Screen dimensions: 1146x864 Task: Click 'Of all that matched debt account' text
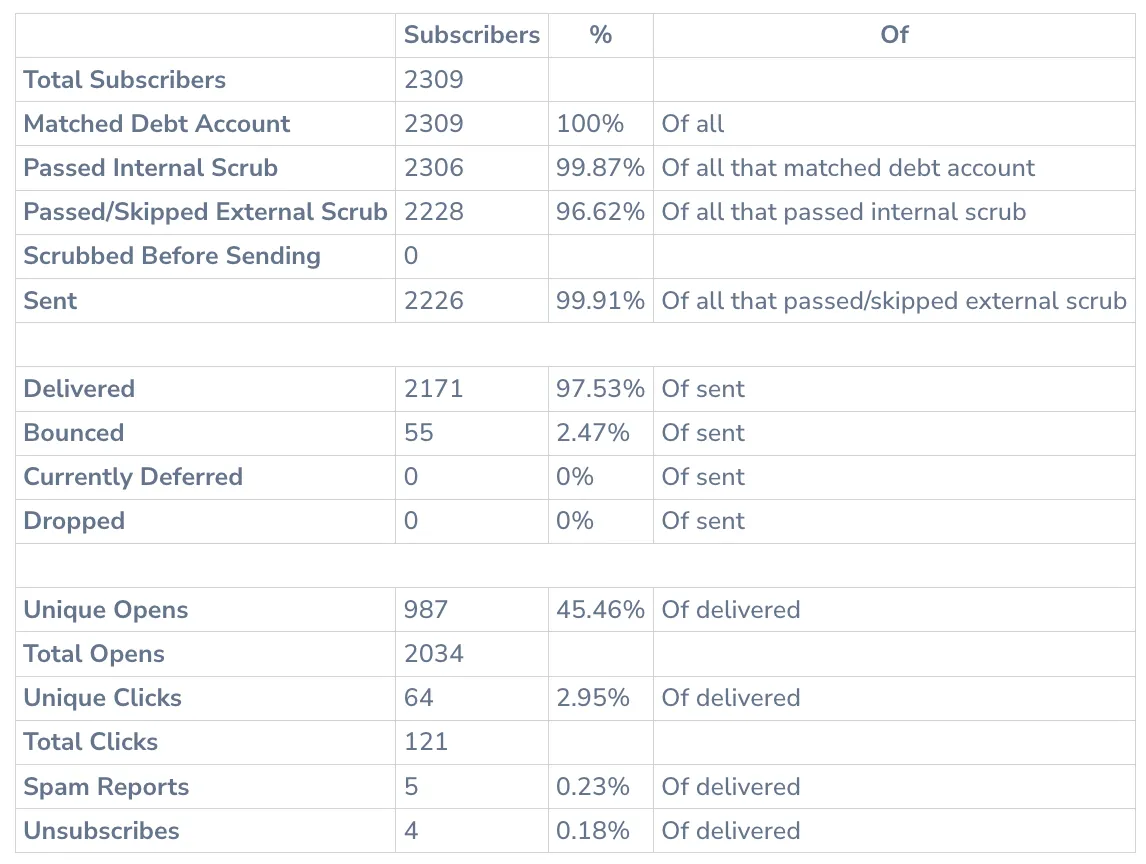click(848, 167)
